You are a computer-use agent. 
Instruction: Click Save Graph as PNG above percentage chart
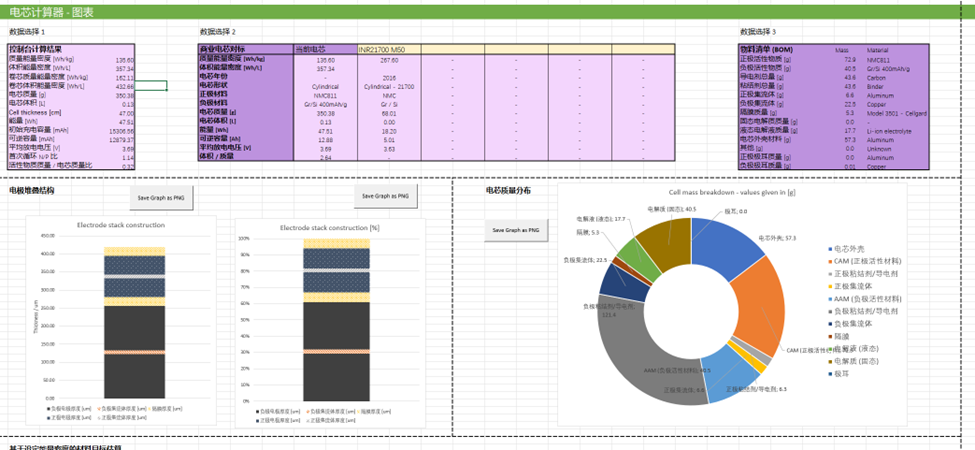coord(386,196)
